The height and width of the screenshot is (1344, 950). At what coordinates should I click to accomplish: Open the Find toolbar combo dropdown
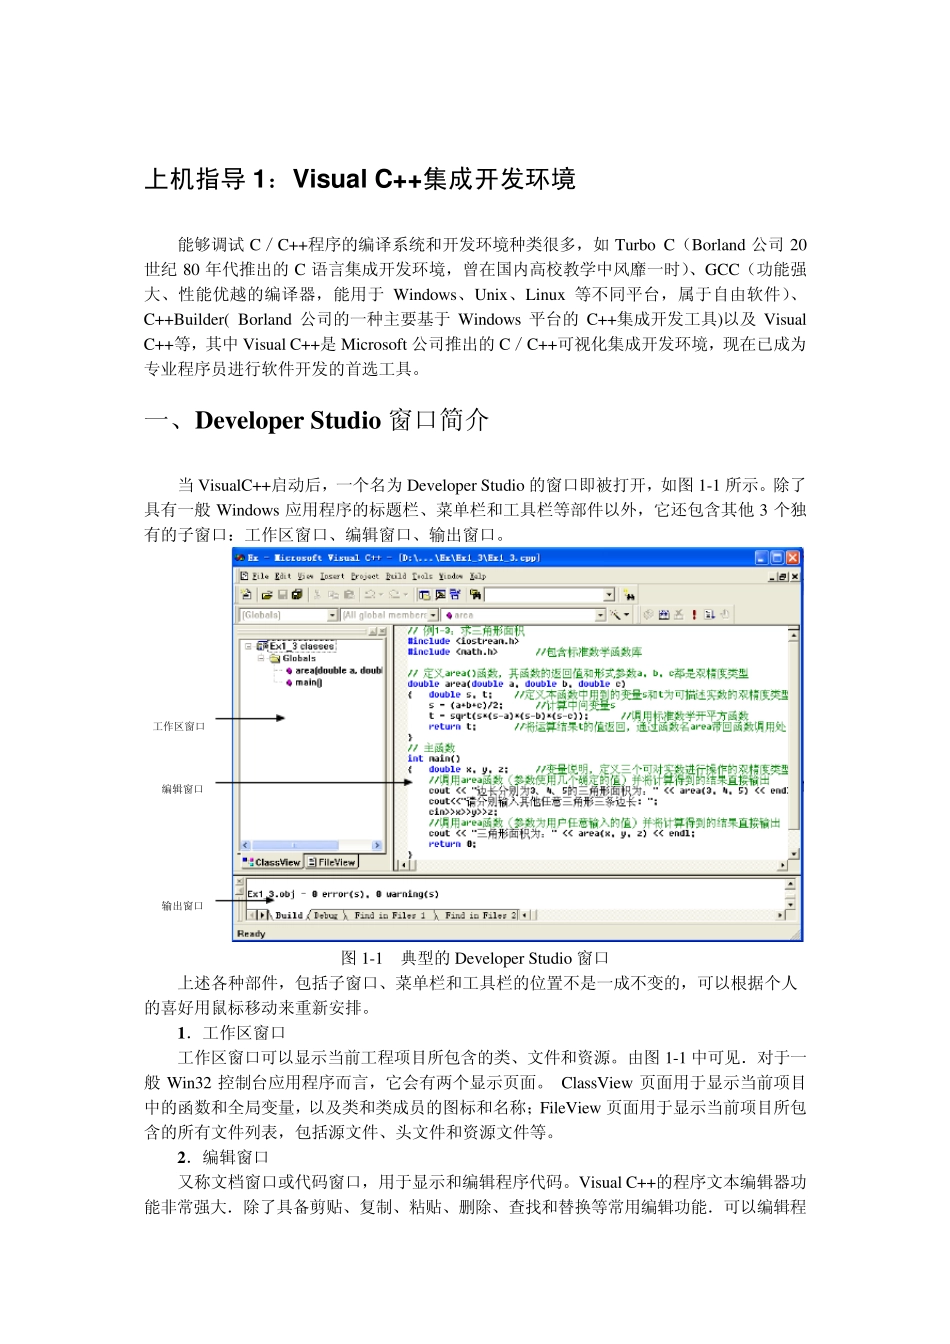point(609,594)
